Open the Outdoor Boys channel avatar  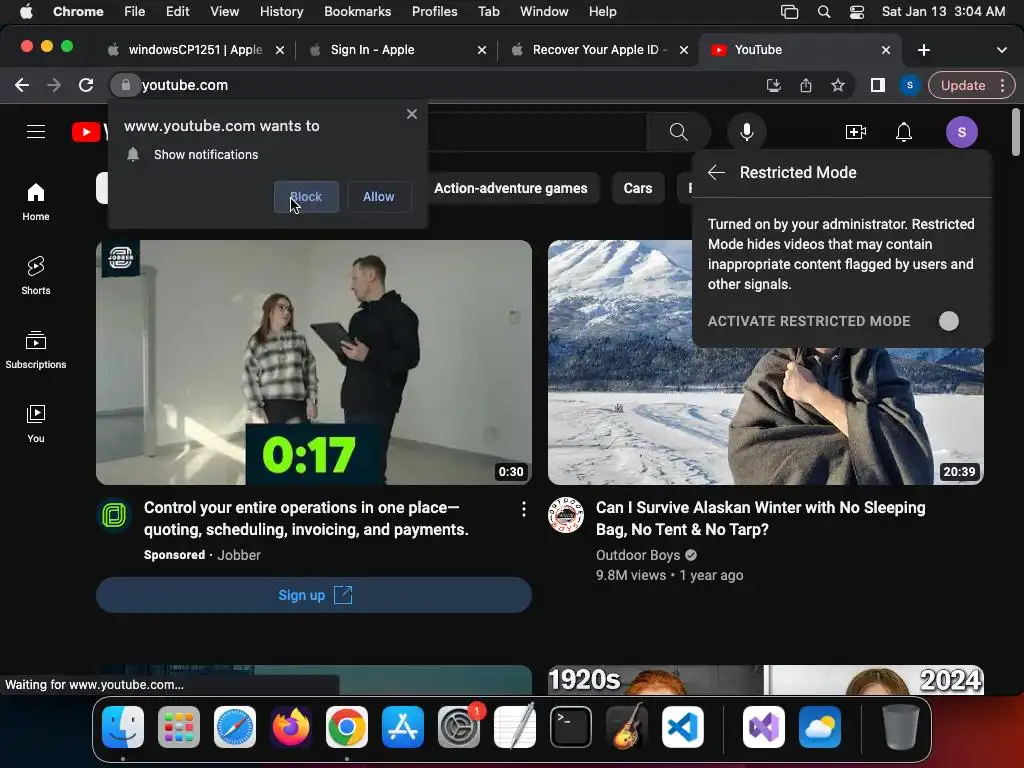566,515
